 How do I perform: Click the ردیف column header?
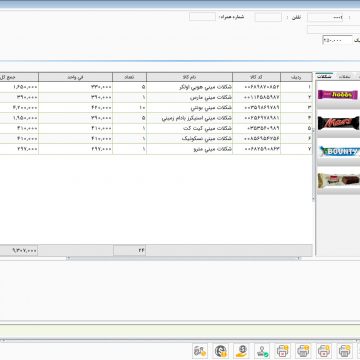click(x=296, y=77)
